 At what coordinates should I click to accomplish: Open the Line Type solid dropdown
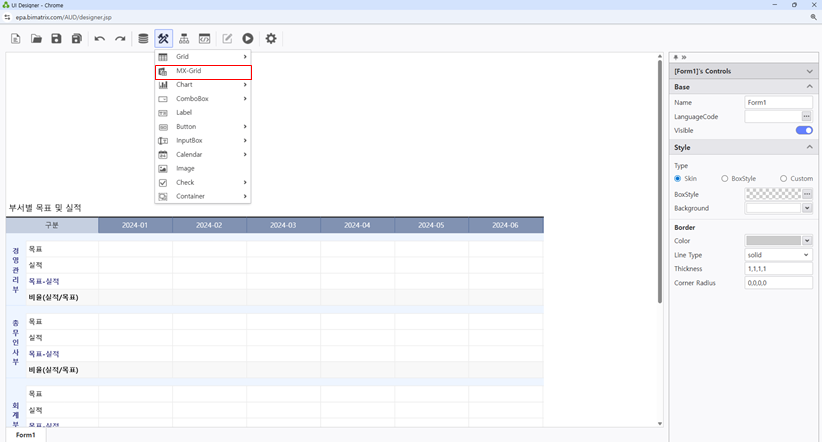coord(778,255)
